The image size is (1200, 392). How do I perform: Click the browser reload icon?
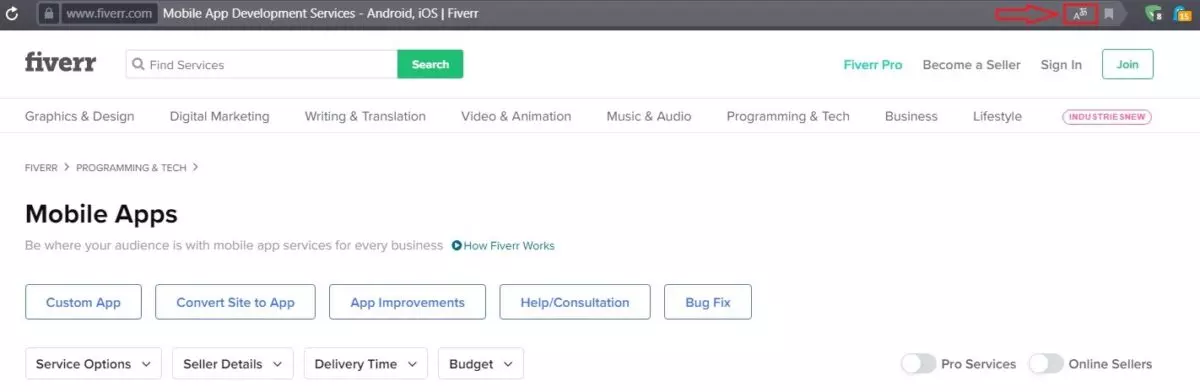point(12,14)
